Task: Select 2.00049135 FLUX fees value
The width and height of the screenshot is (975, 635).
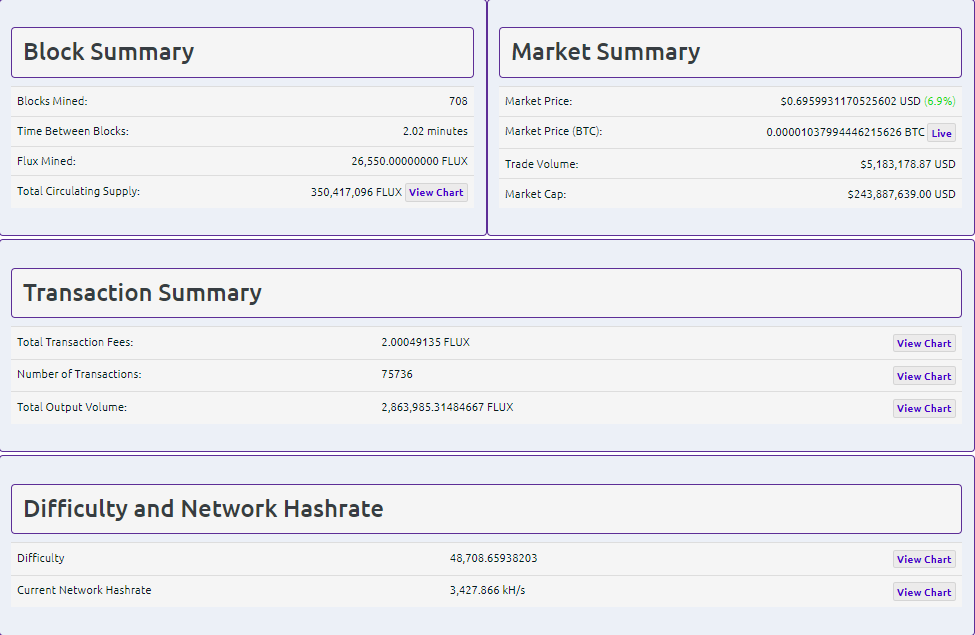Action: tap(425, 342)
